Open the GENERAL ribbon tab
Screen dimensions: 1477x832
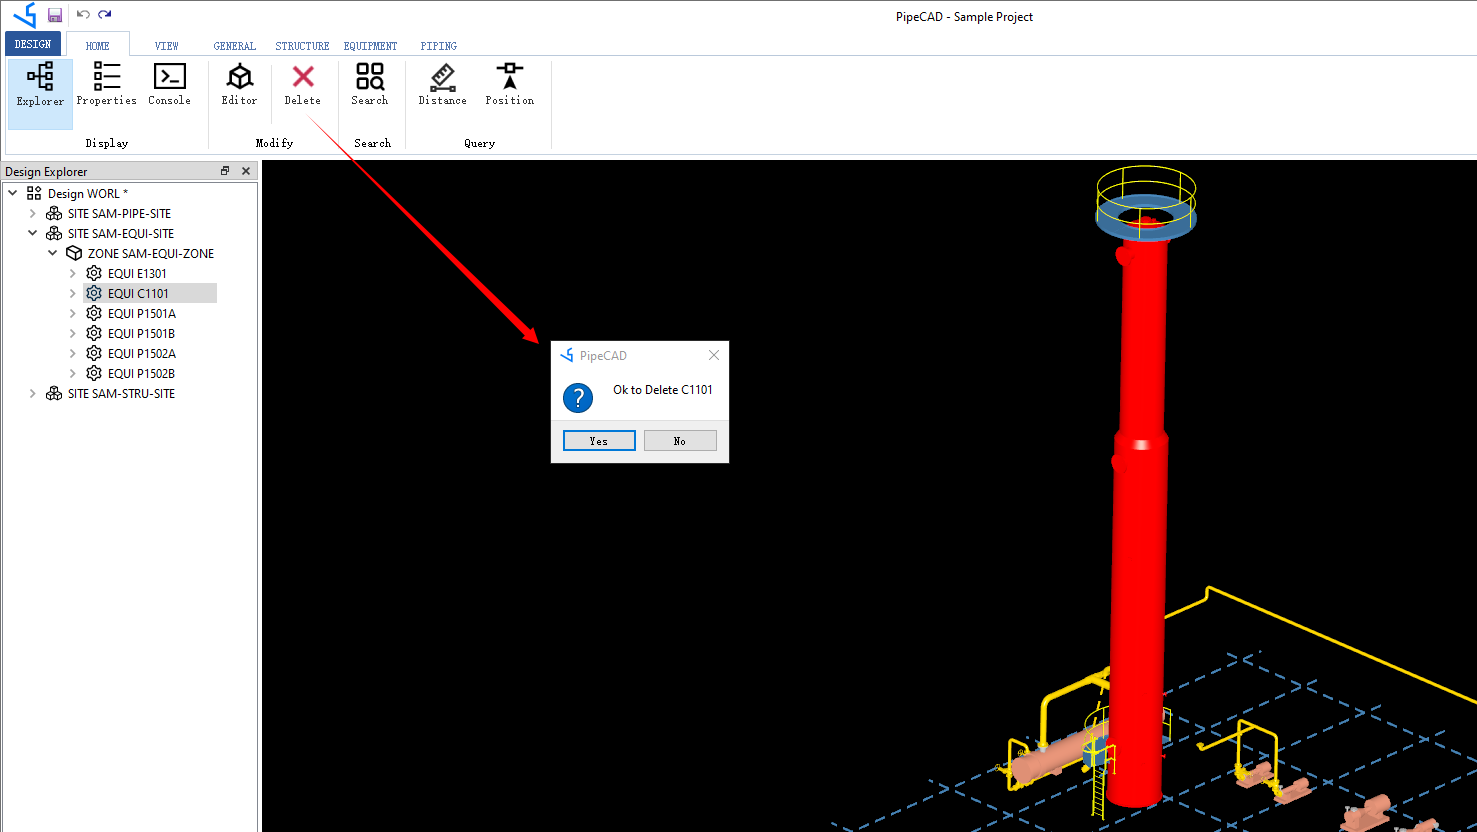[234, 45]
